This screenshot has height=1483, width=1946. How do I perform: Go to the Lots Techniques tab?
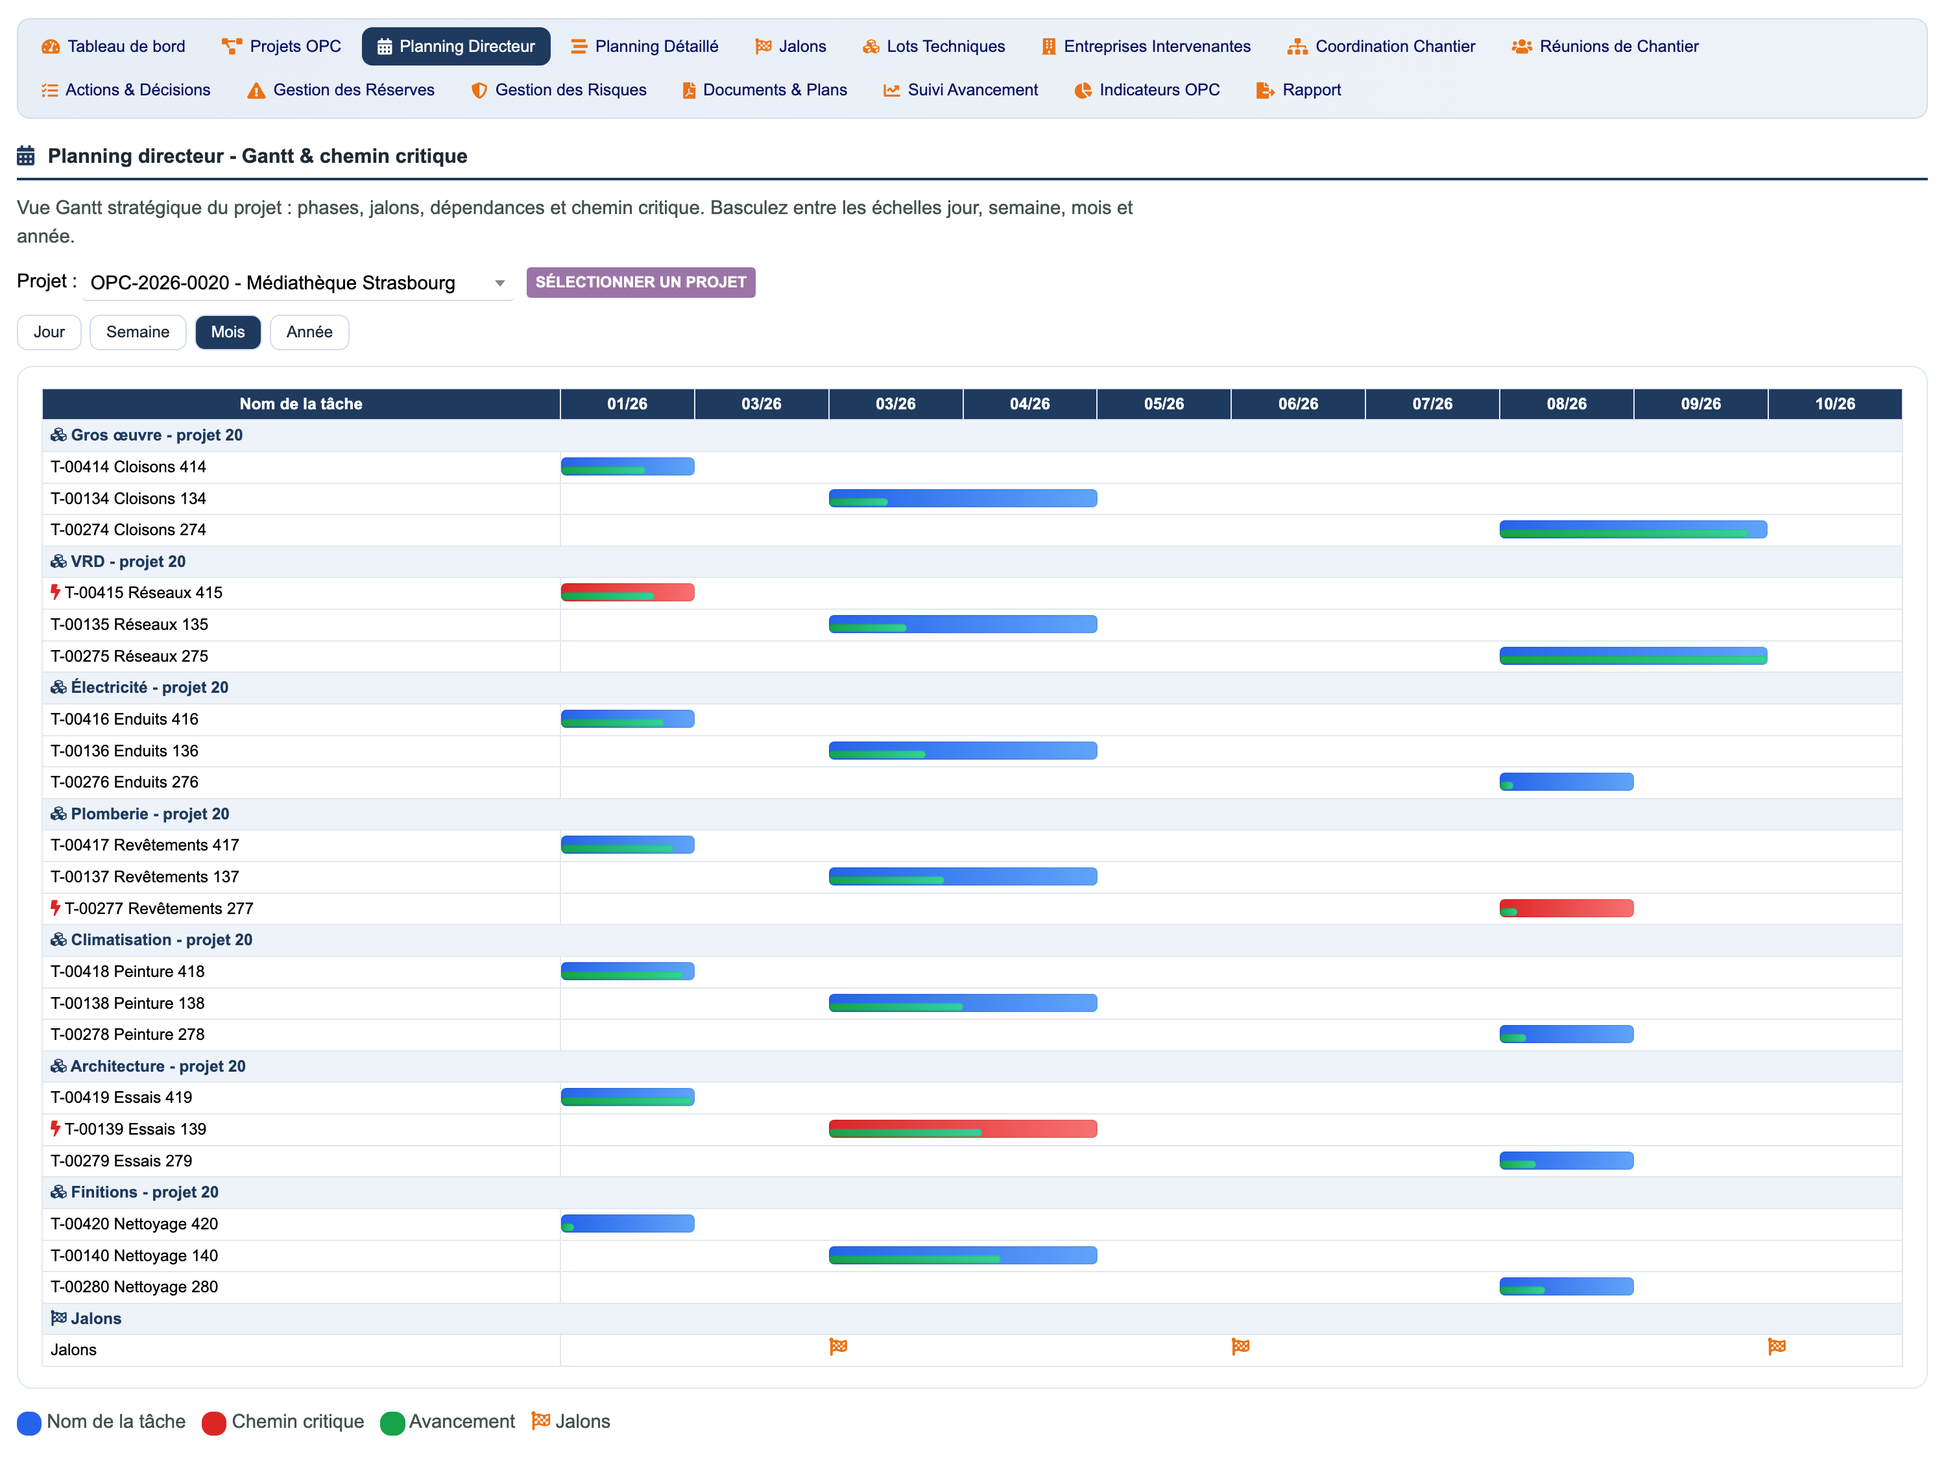point(934,47)
